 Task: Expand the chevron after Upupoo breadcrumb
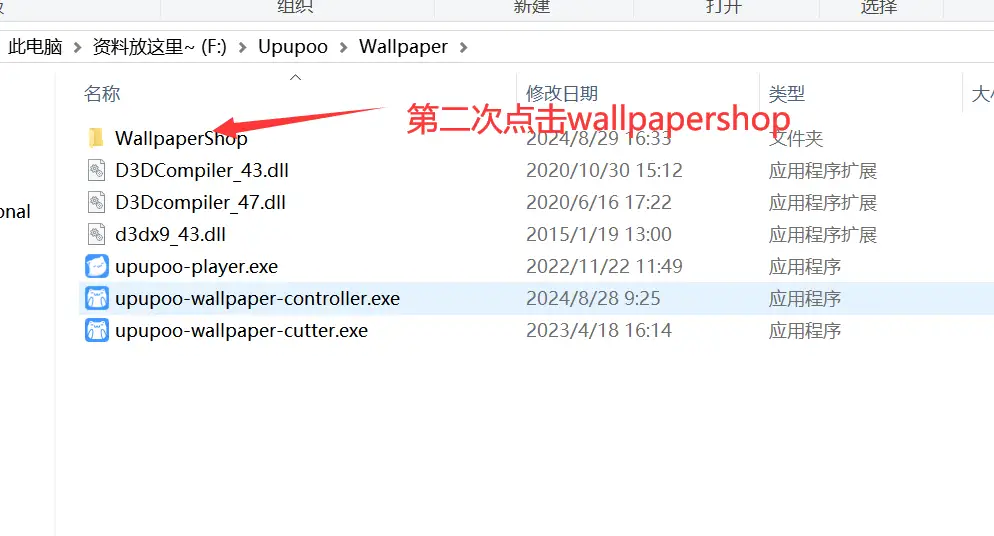pyautogui.click(x=344, y=48)
